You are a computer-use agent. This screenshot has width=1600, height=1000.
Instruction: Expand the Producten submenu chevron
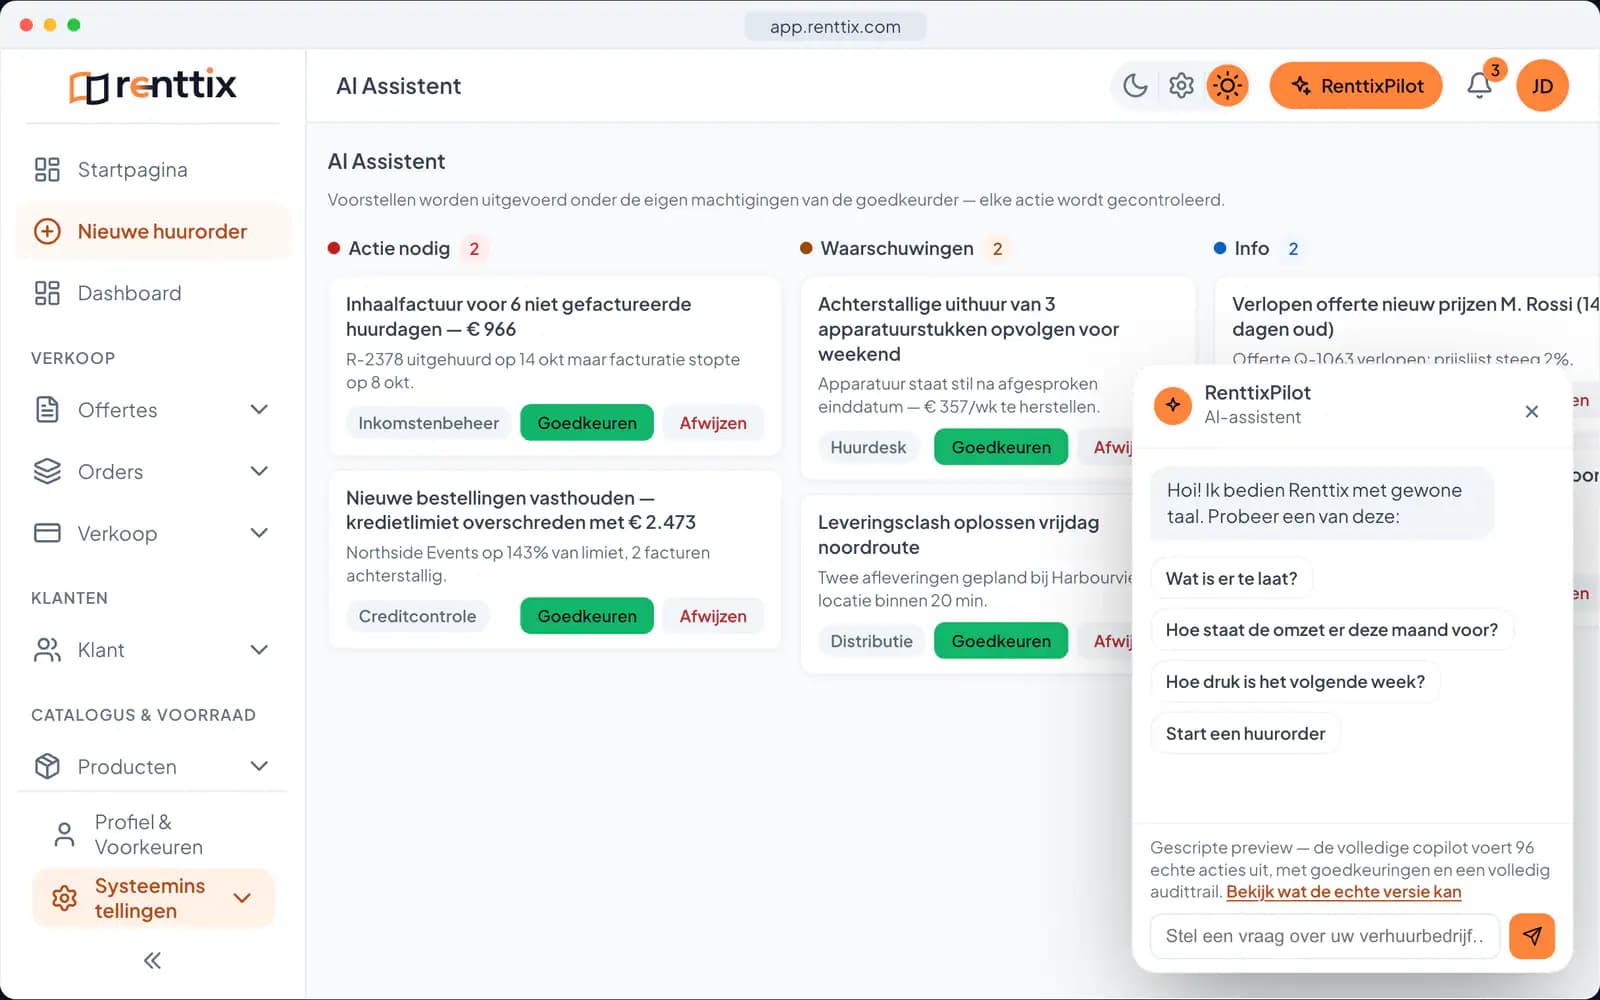[x=259, y=767]
